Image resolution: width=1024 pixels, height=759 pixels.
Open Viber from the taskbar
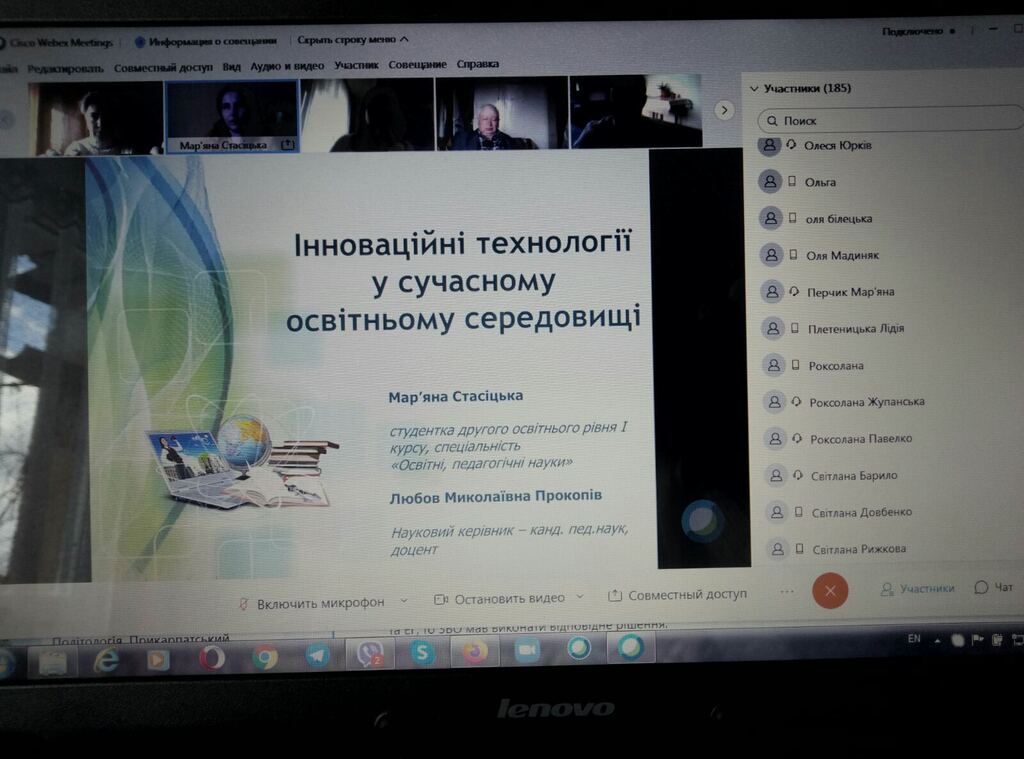pyautogui.click(x=370, y=655)
